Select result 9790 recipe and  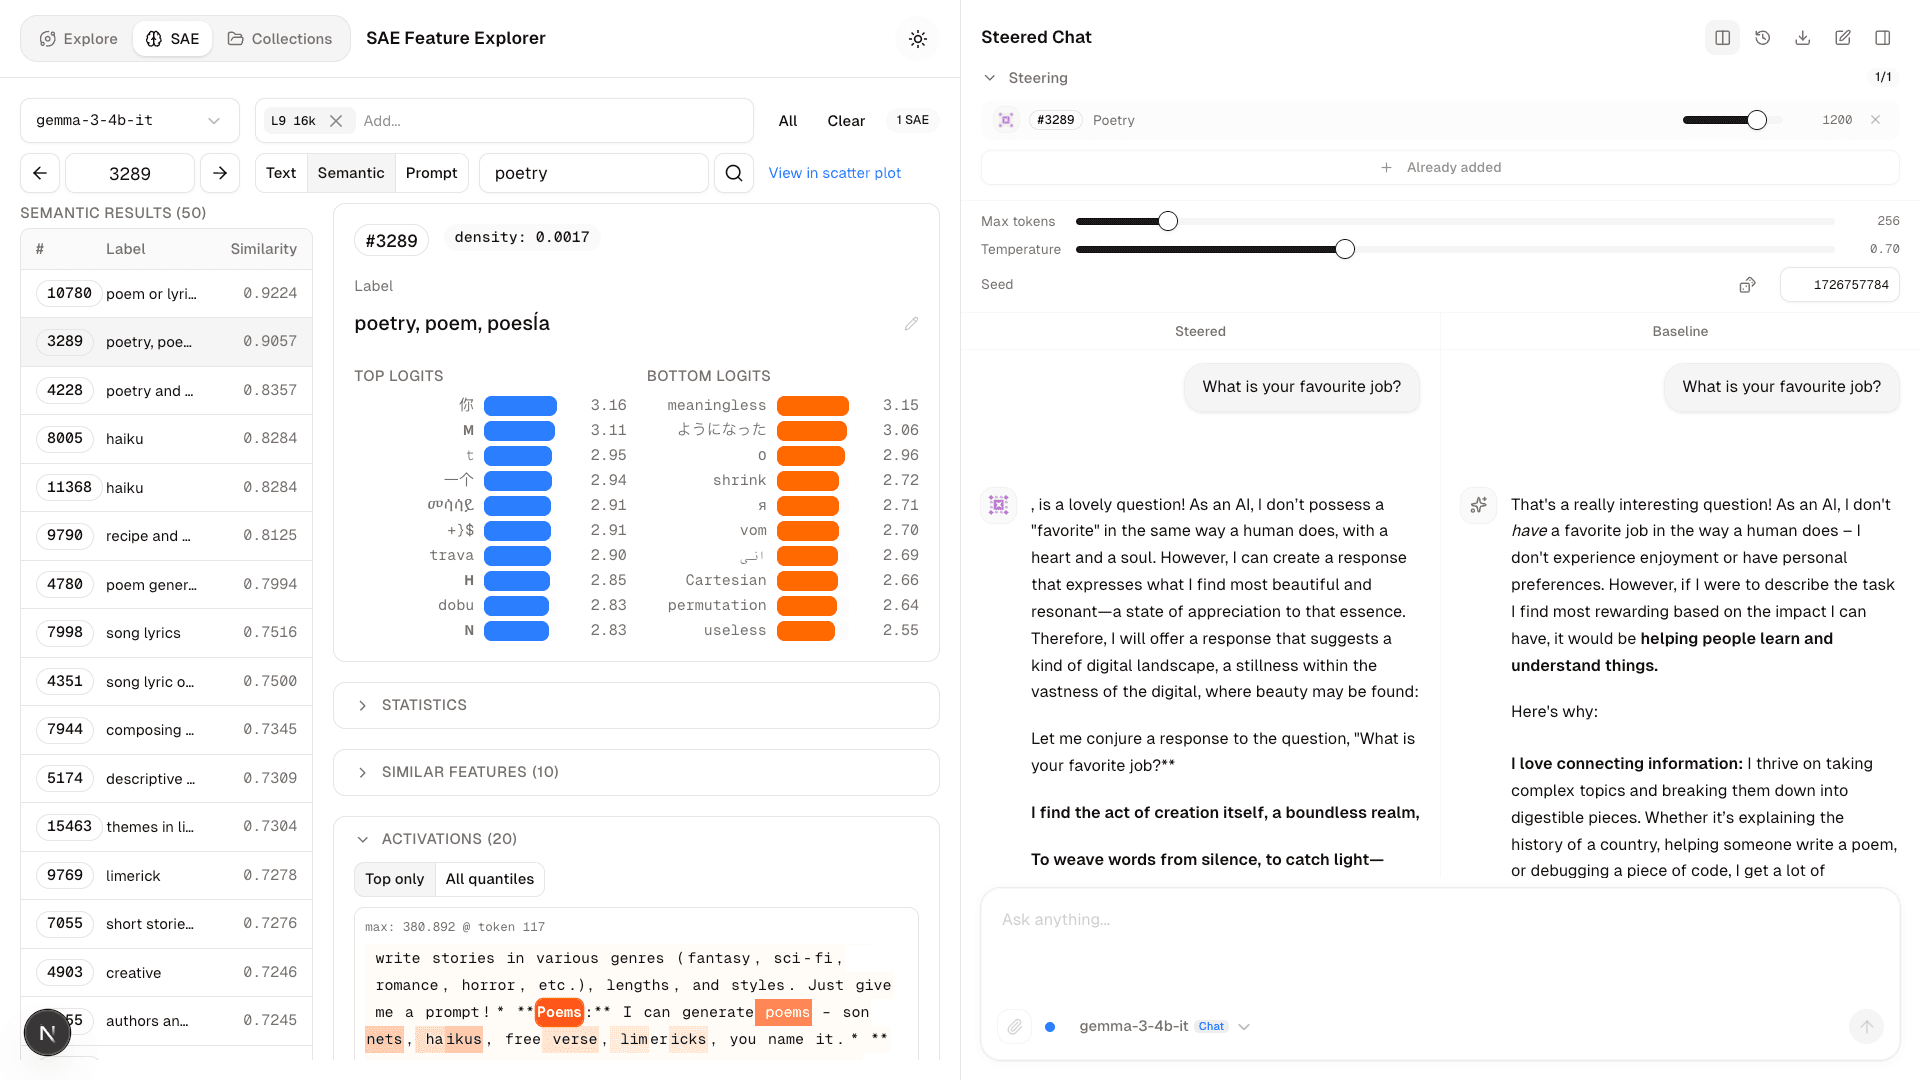(x=166, y=535)
